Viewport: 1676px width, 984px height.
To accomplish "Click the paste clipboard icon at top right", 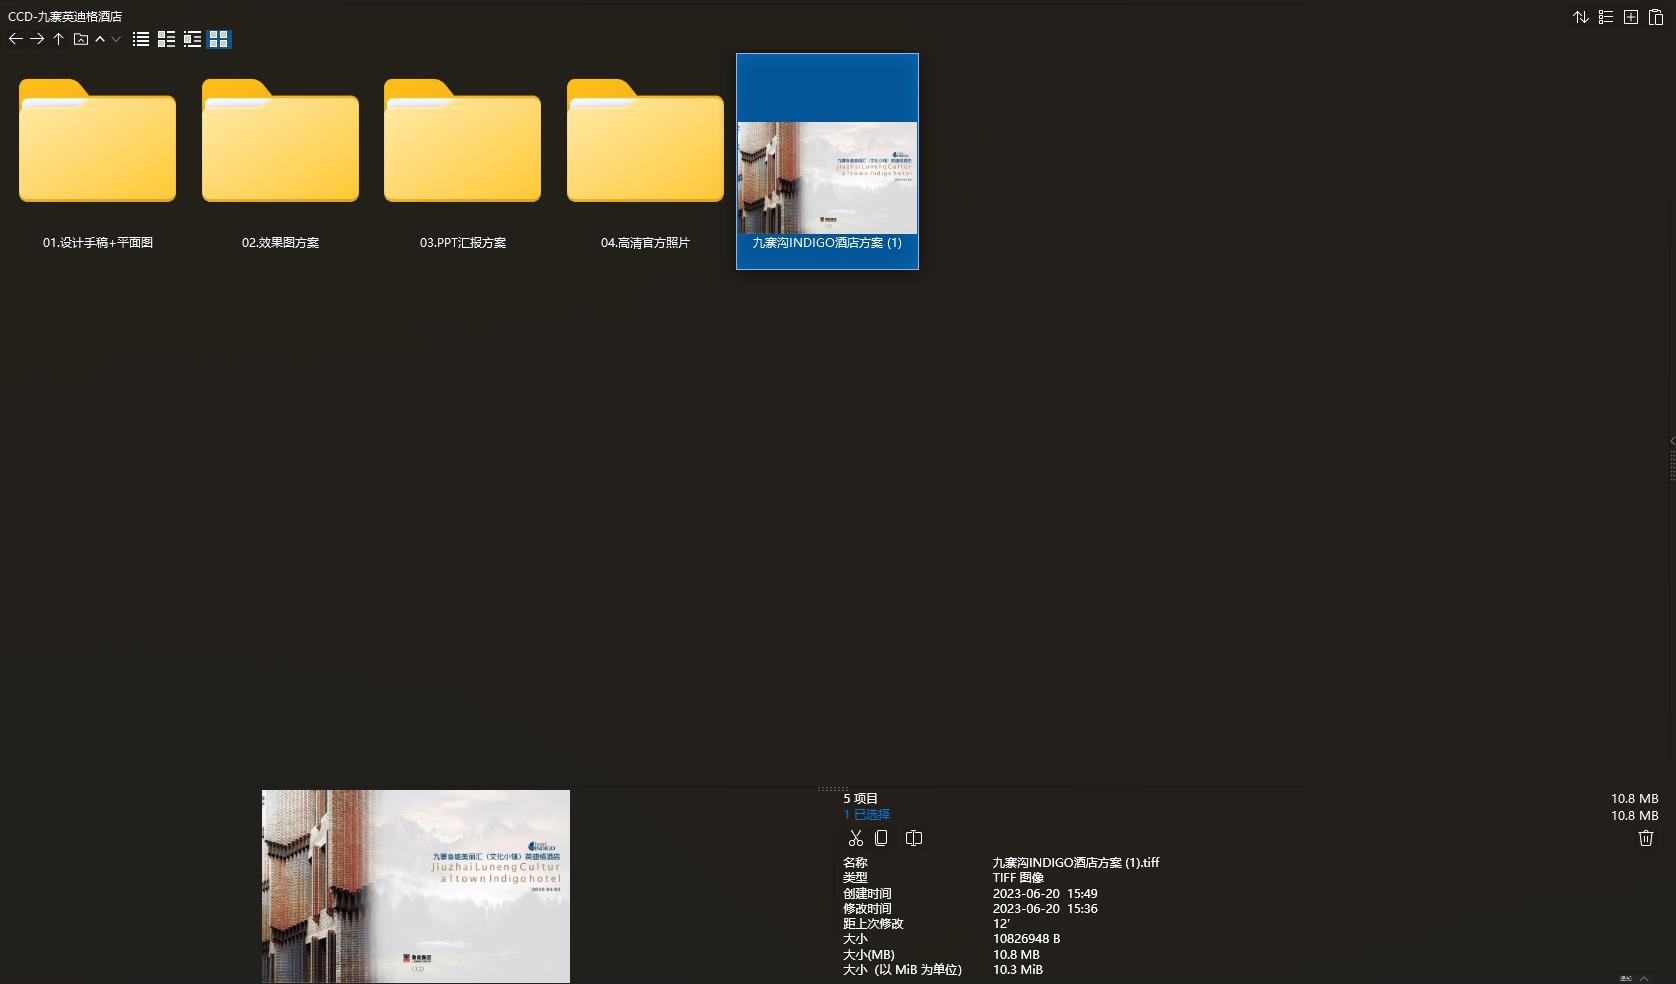I will click(x=1656, y=17).
